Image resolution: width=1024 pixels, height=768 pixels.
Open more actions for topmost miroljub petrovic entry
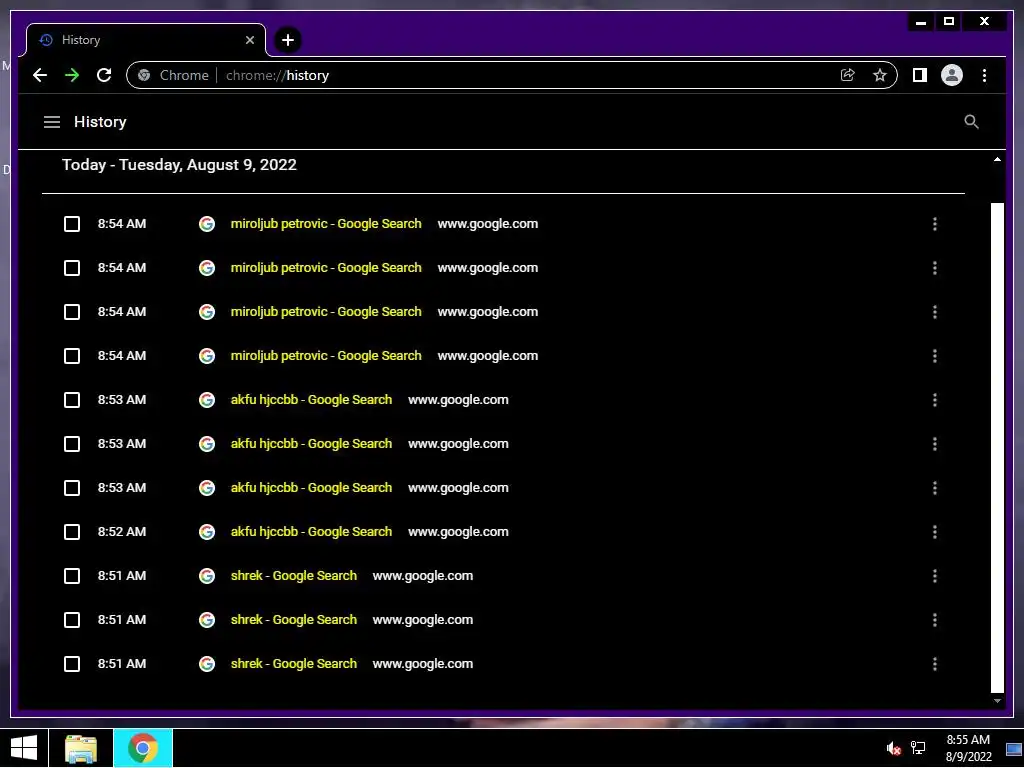coord(935,224)
